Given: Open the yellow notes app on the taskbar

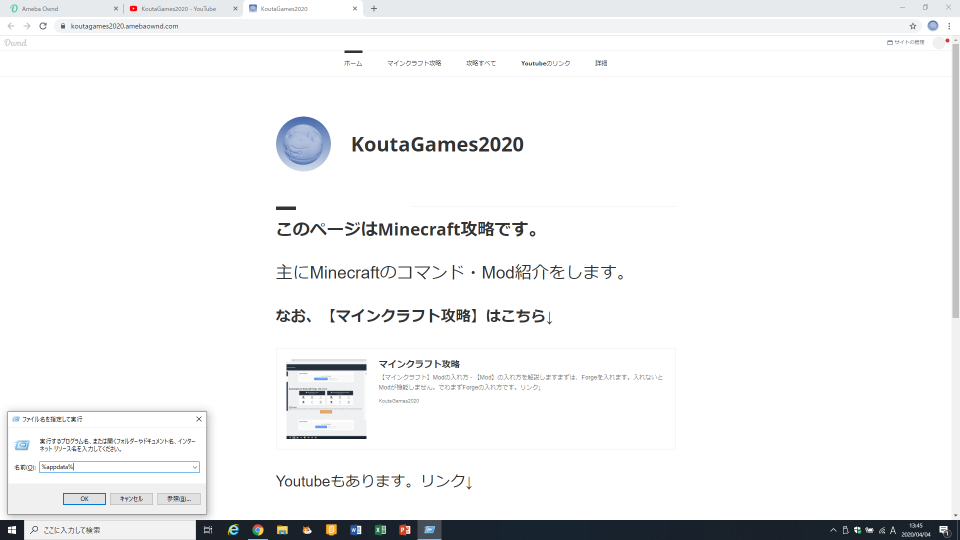Looking at the screenshot, I should 331,530.
